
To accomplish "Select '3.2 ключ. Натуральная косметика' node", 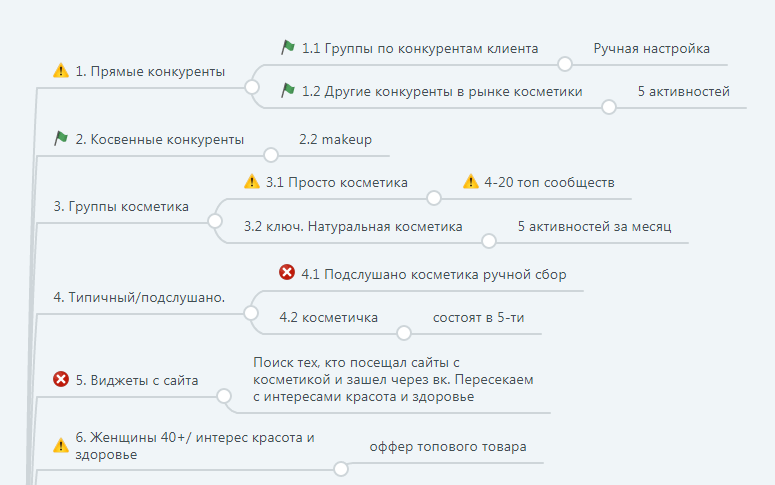I will [353, 227].
